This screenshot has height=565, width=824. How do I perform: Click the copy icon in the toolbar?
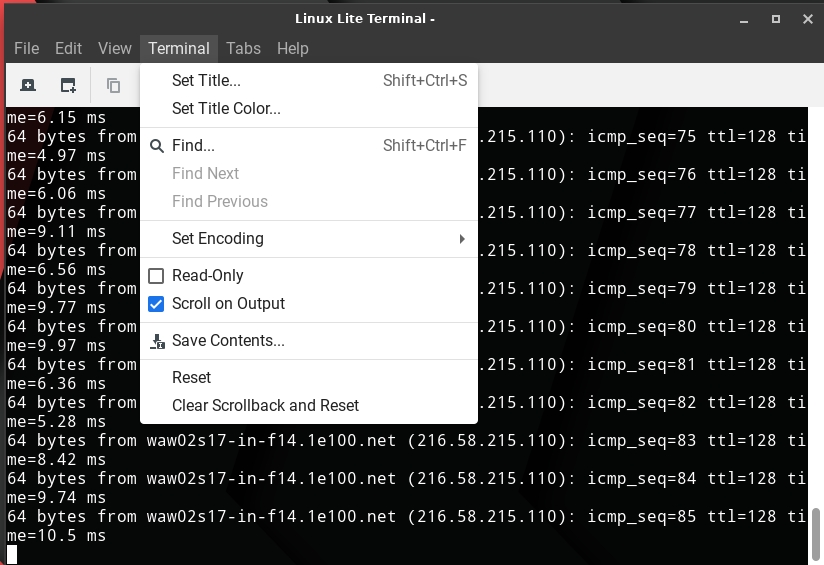[x=113, y=86]
